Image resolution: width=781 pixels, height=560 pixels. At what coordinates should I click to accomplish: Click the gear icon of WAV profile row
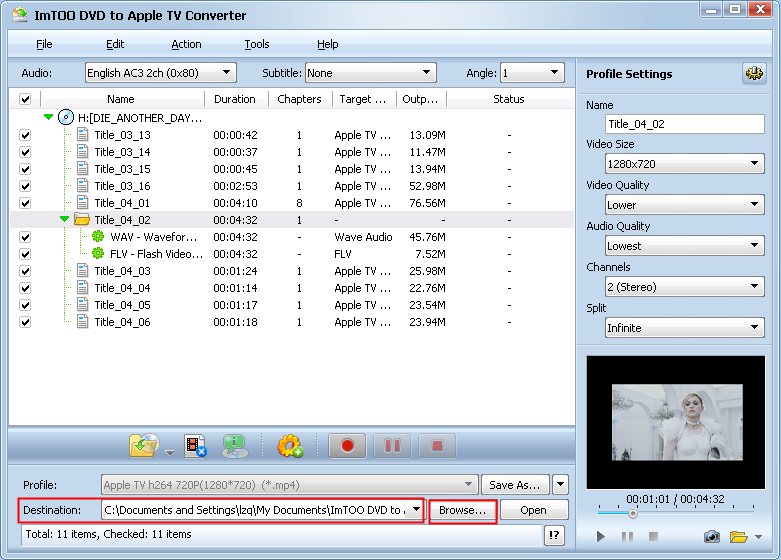(98, 236)
